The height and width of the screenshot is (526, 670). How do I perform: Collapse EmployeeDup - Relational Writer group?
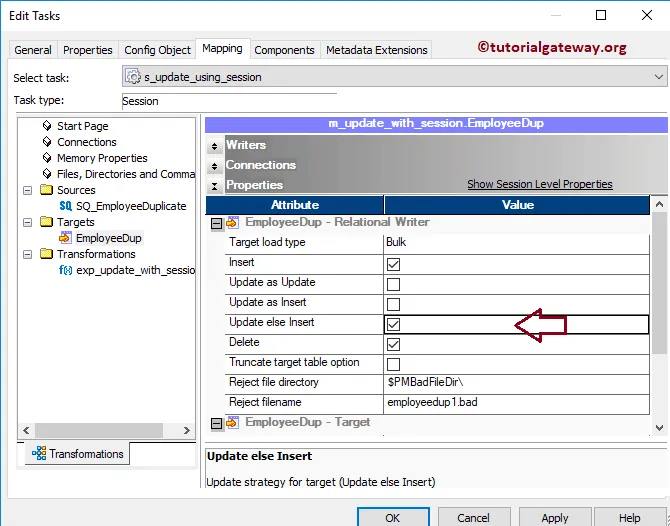(217, 223)
